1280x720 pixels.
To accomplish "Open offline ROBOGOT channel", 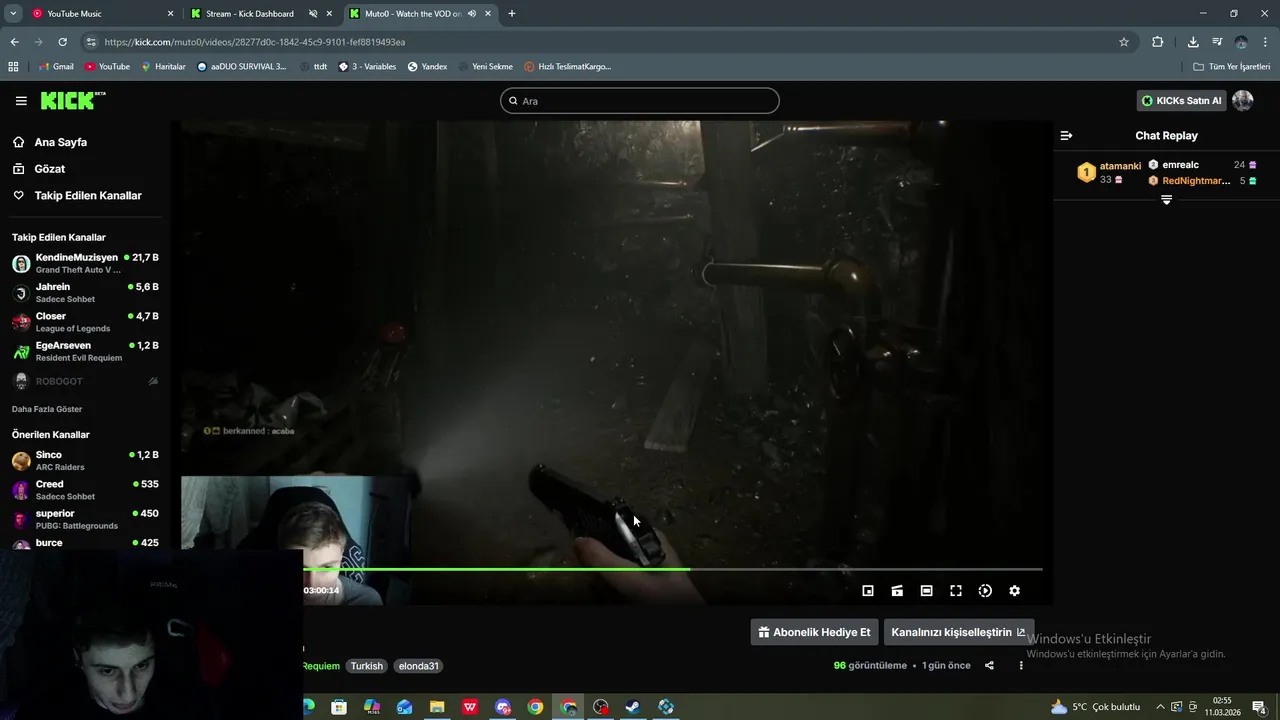I will 85,381.
